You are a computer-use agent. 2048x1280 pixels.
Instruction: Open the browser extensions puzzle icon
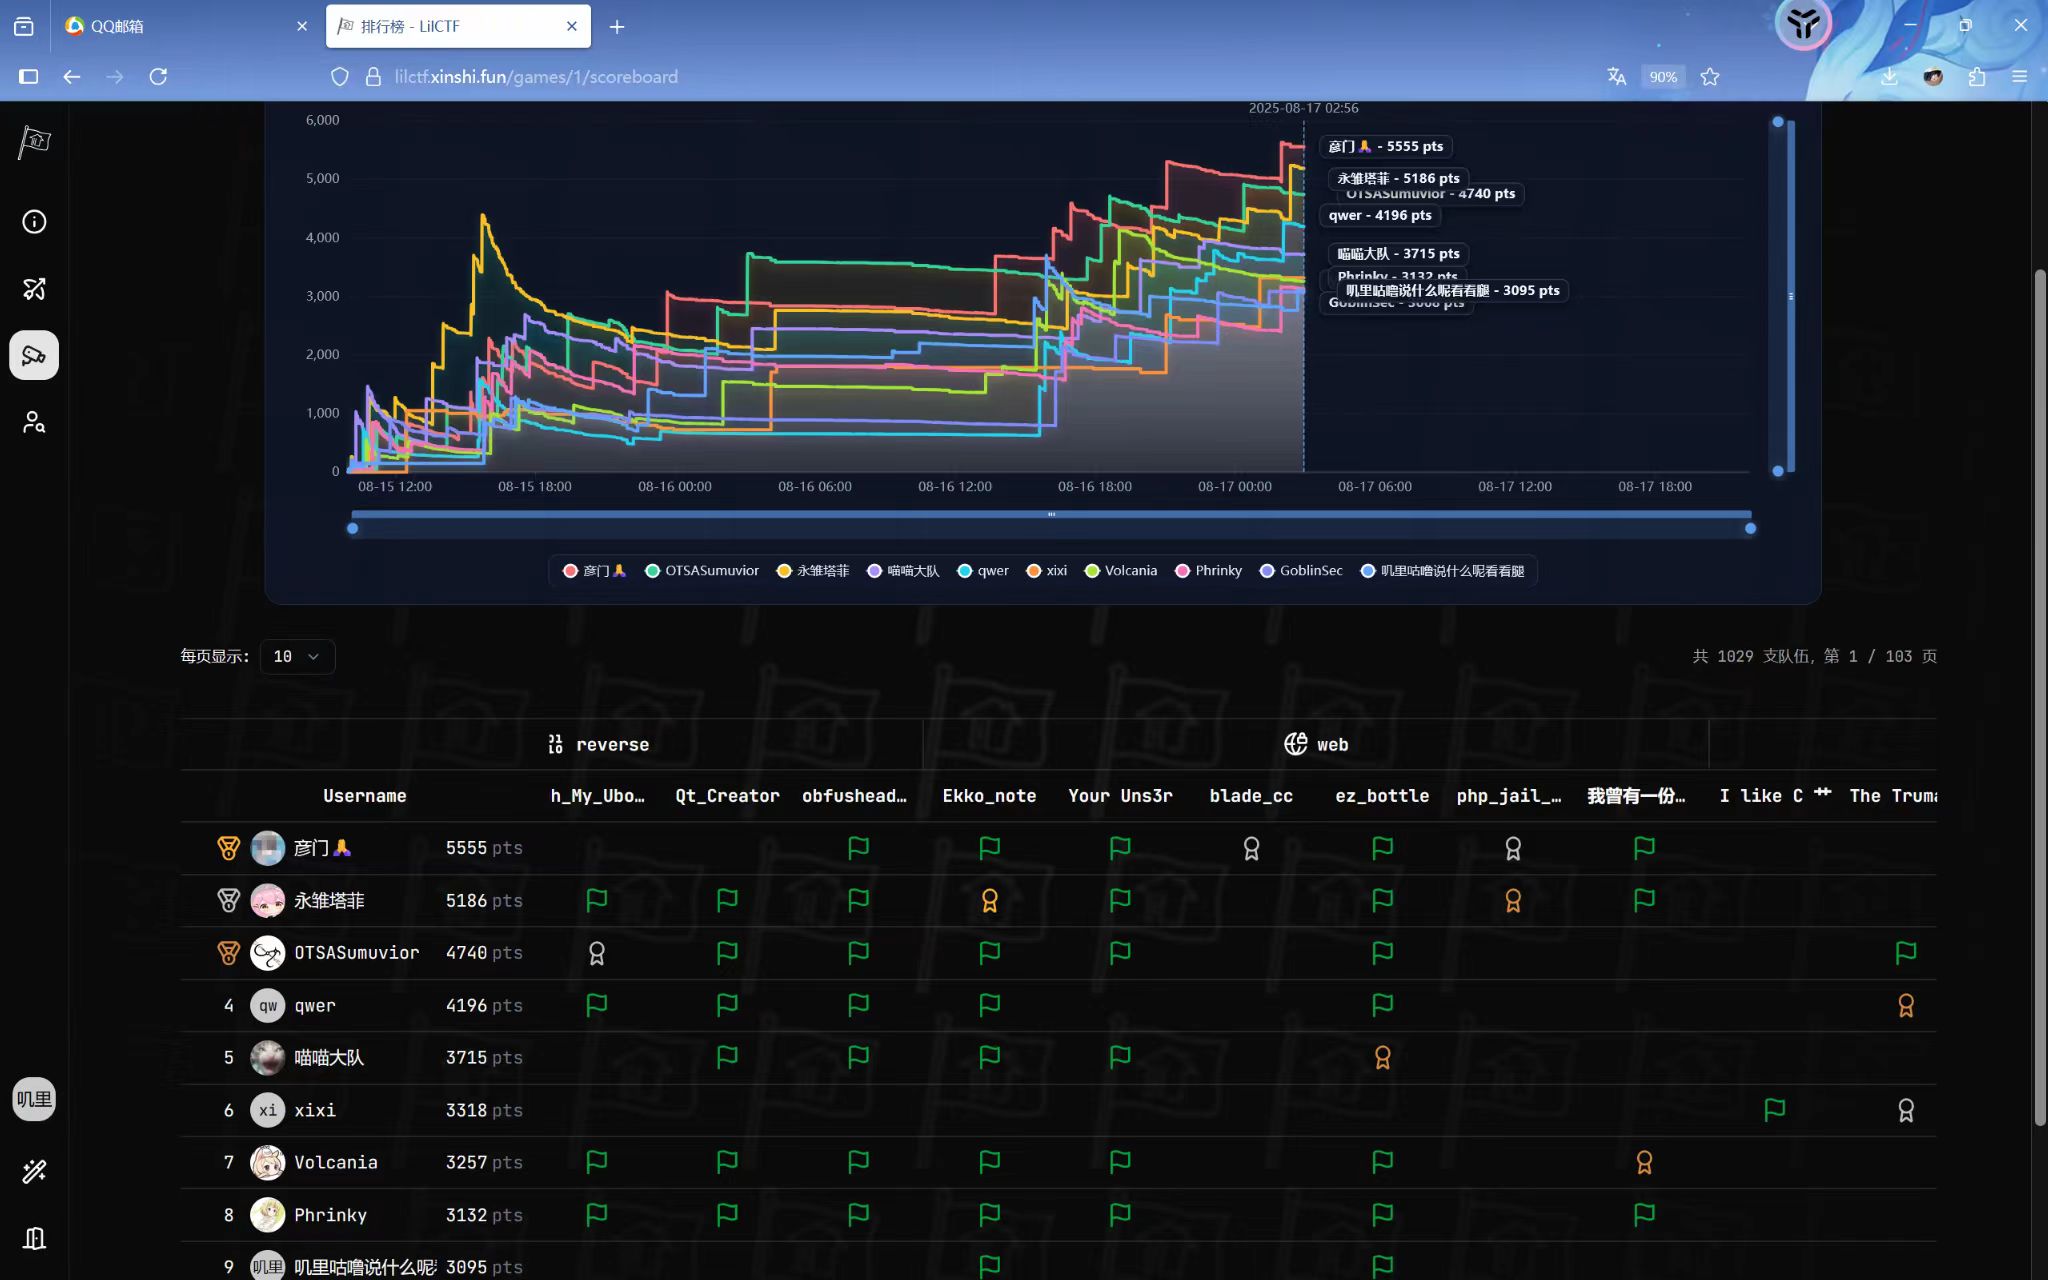click(x=1976, y=77)
